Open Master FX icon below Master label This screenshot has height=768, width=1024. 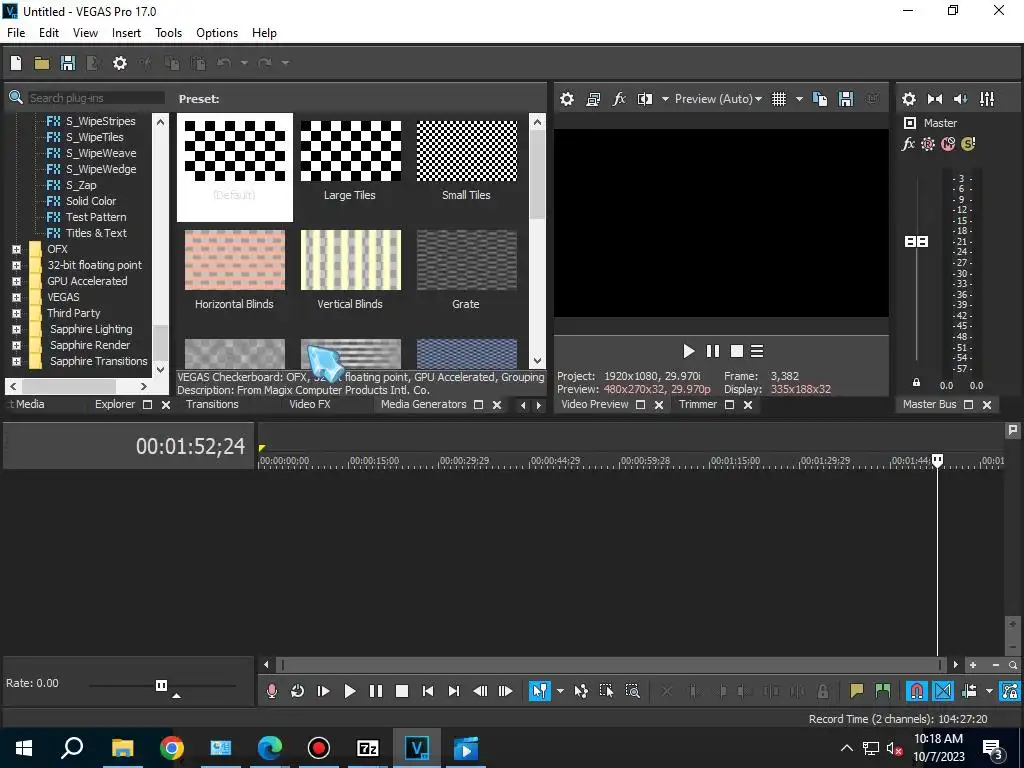coord(908,144)
